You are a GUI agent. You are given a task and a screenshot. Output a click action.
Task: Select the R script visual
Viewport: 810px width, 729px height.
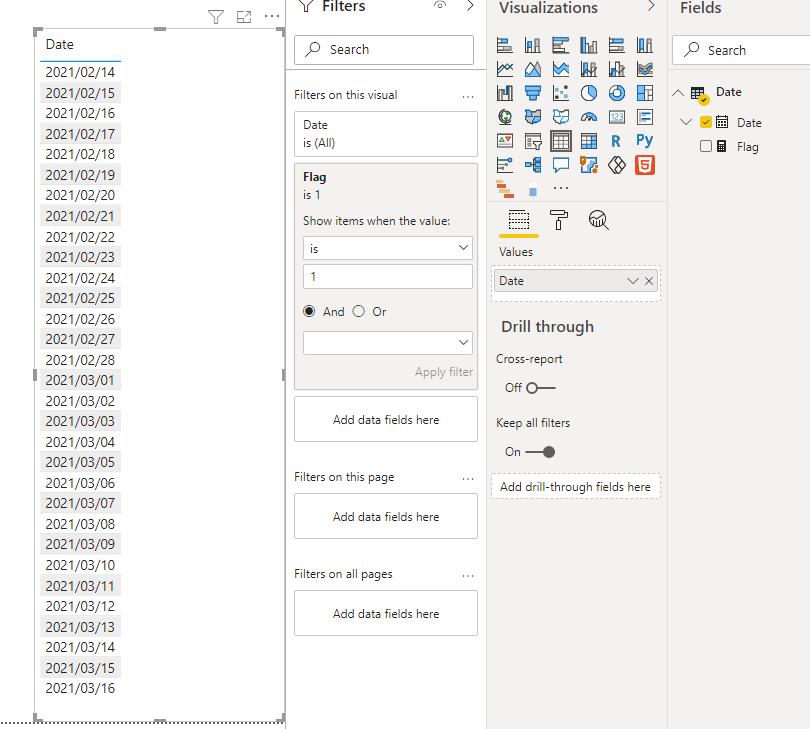[616, 141]
